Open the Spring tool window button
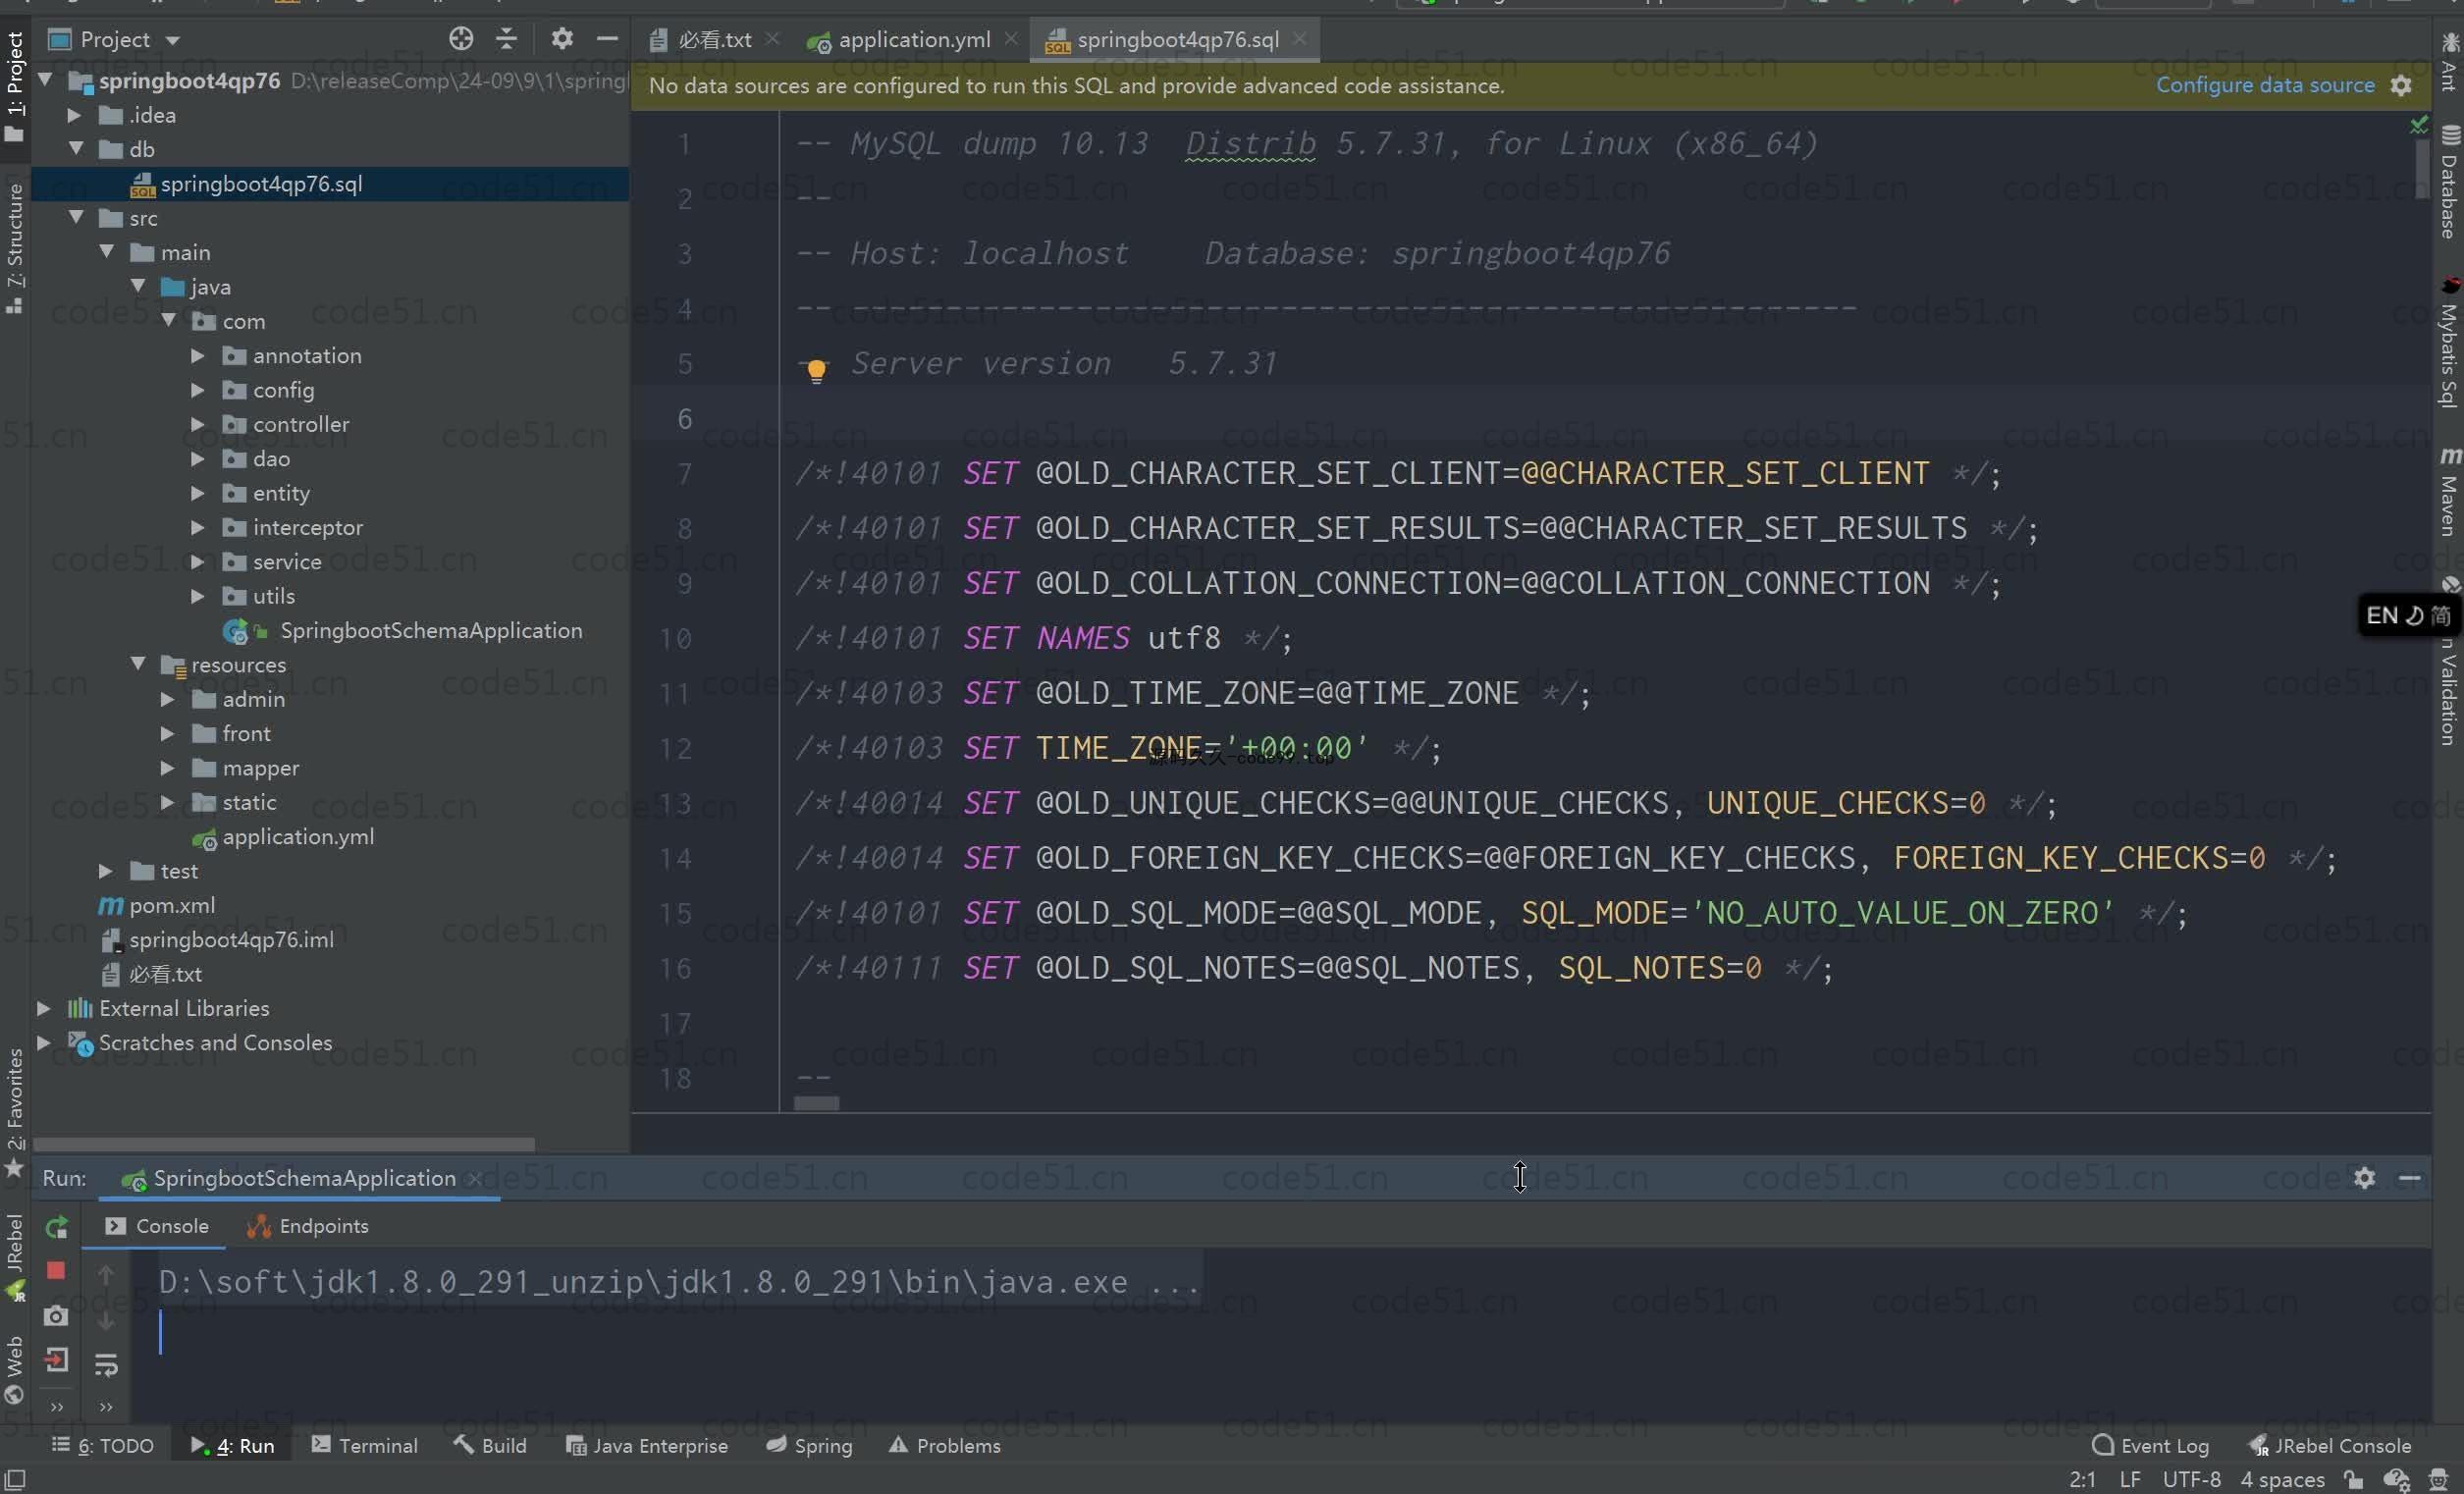 [810, 1445]
